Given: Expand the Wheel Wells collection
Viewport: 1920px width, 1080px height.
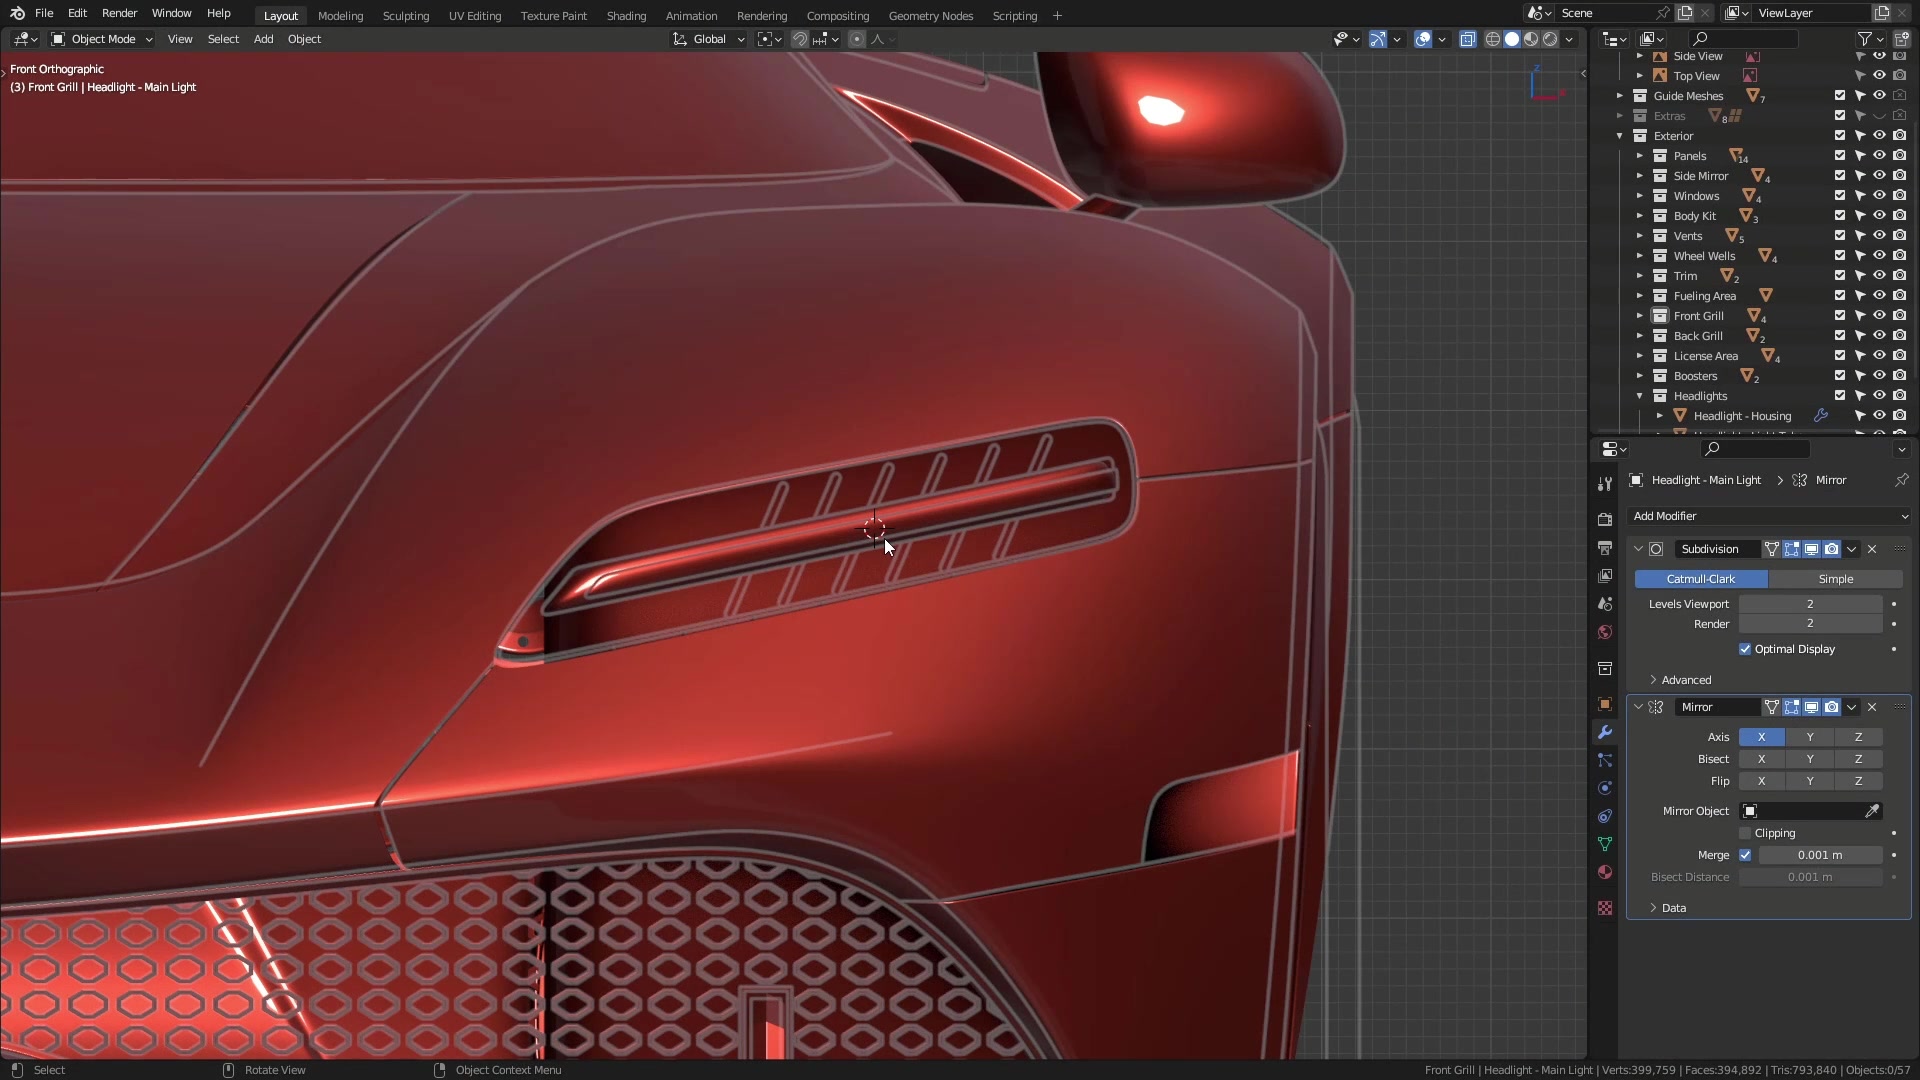Looking at the screenshot, I should point(1639,256).
